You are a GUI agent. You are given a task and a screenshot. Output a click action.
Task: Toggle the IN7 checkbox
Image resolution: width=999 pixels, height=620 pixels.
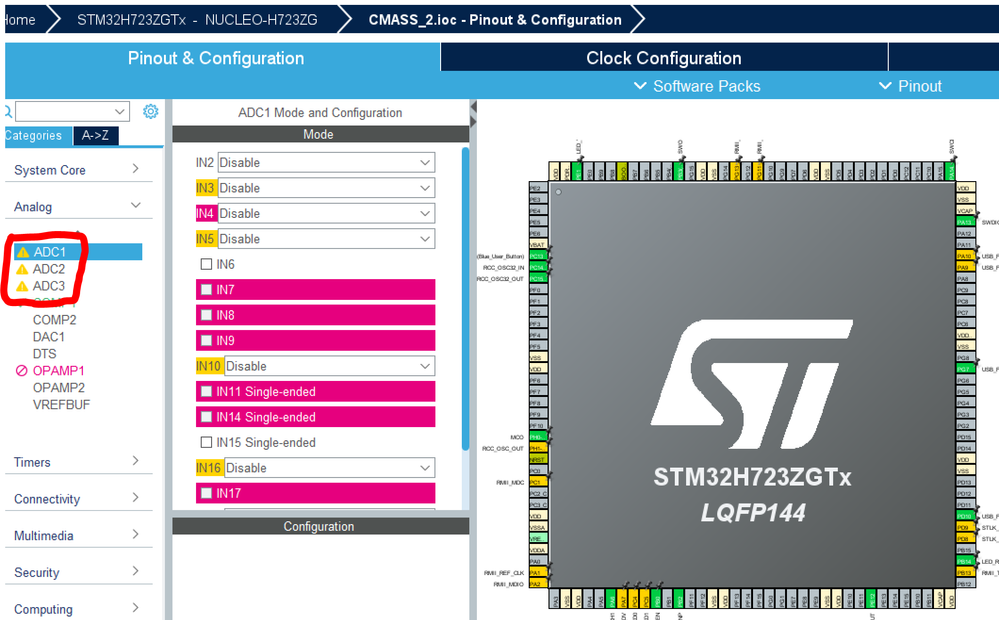pyautogui.click(x=206, y=289)
